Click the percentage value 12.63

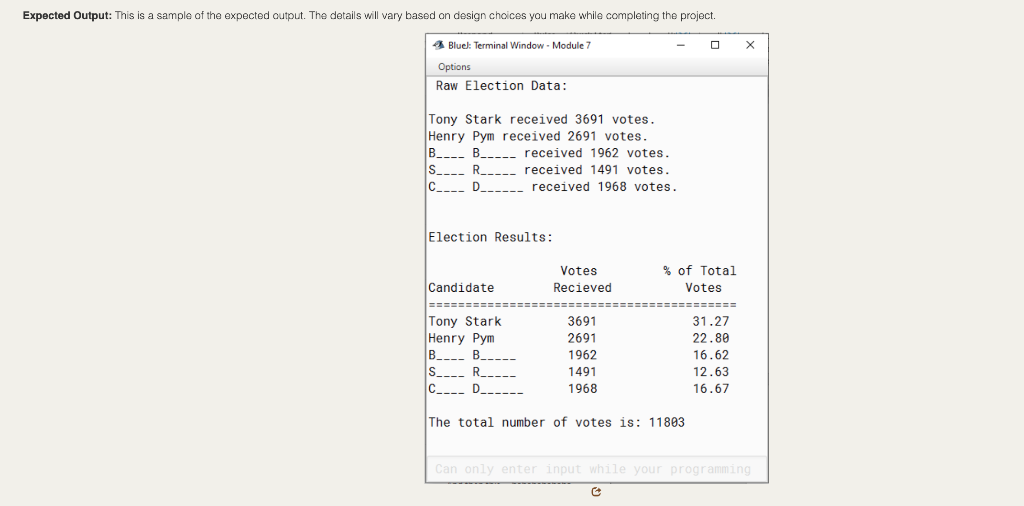click(711, 372)
